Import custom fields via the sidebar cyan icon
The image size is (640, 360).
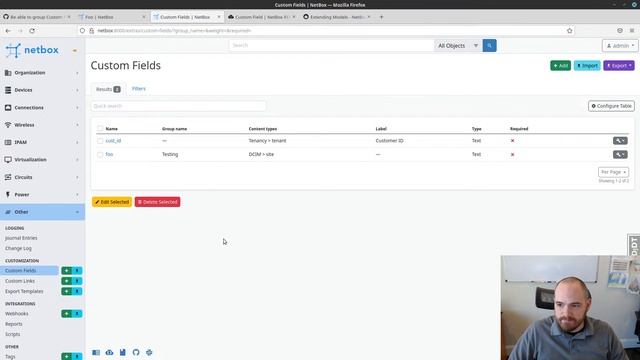click(x=77, y=271)
